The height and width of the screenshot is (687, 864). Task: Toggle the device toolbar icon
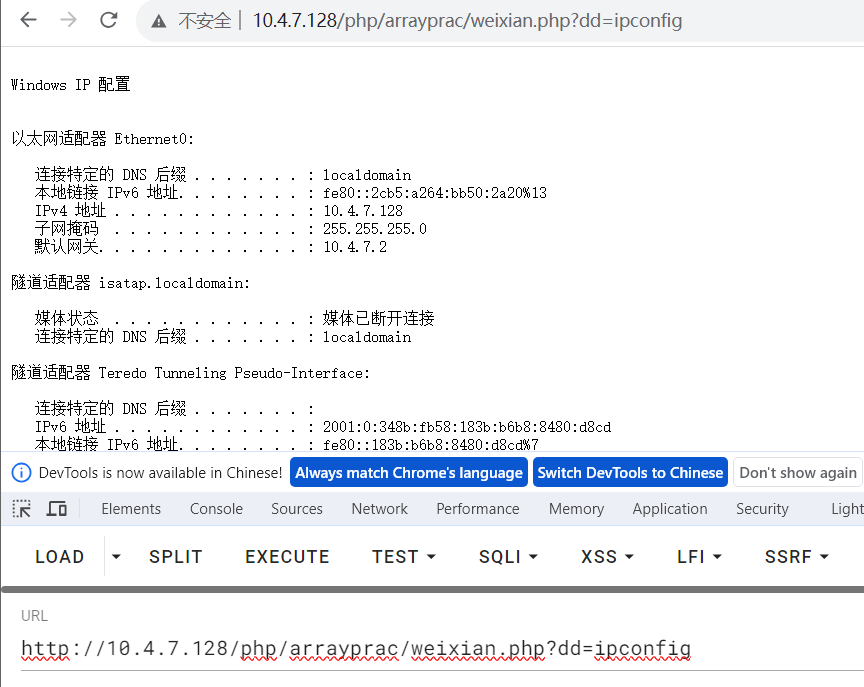(56, 509)
